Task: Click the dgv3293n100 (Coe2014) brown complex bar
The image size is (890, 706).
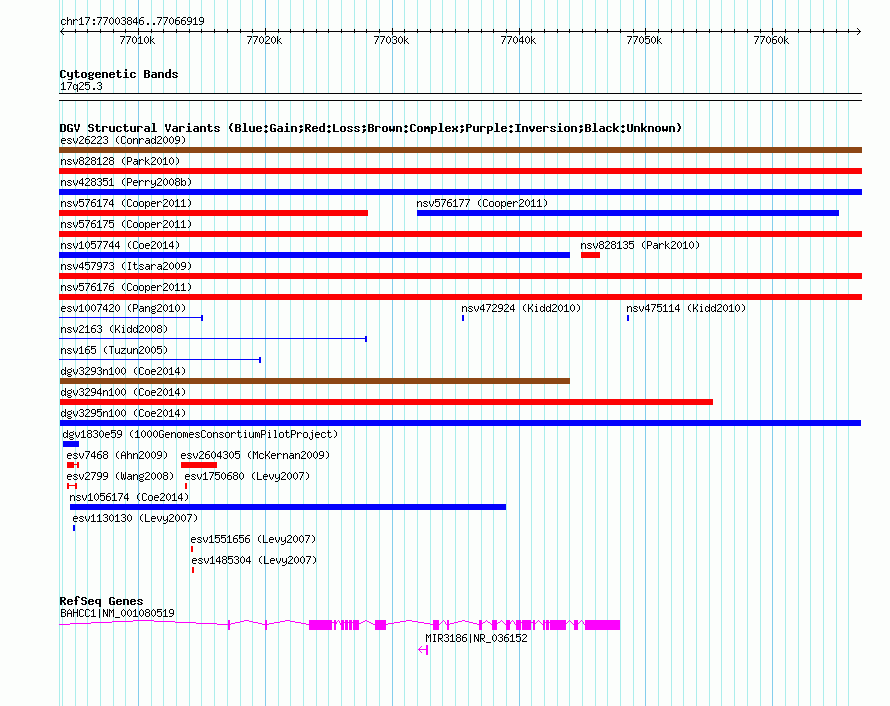Action: pos(314,381)
